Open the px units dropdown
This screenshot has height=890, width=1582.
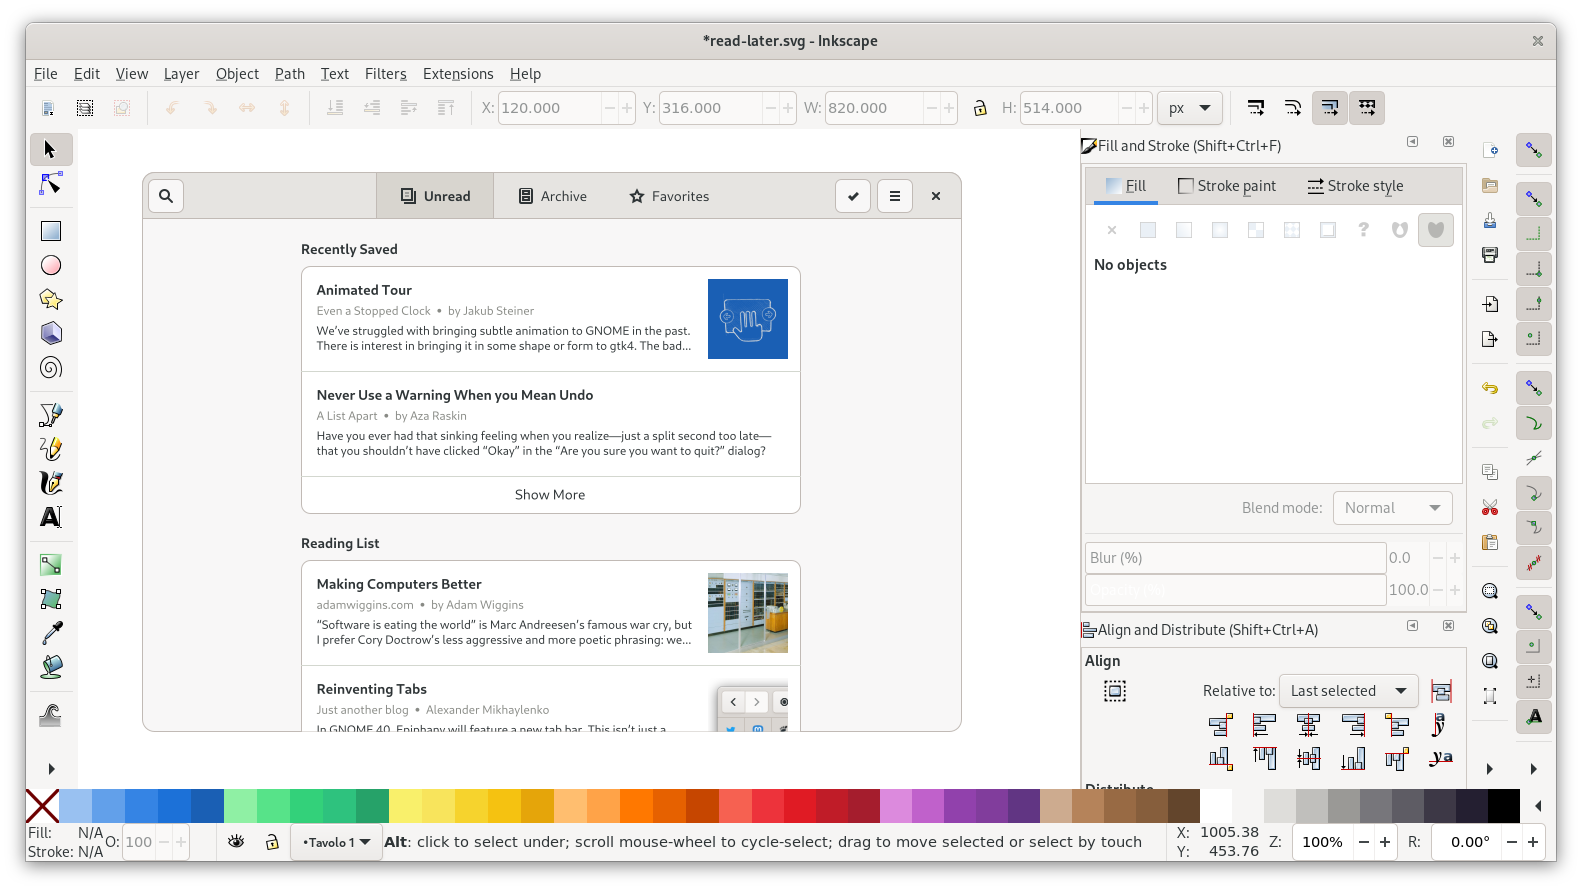point(1190,108)
